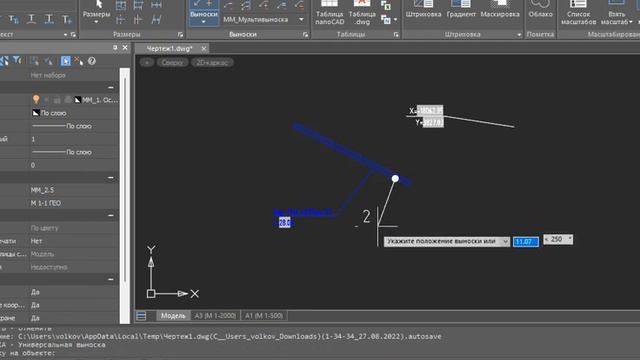Open Выноски group dialog launcher

[305, 35]
